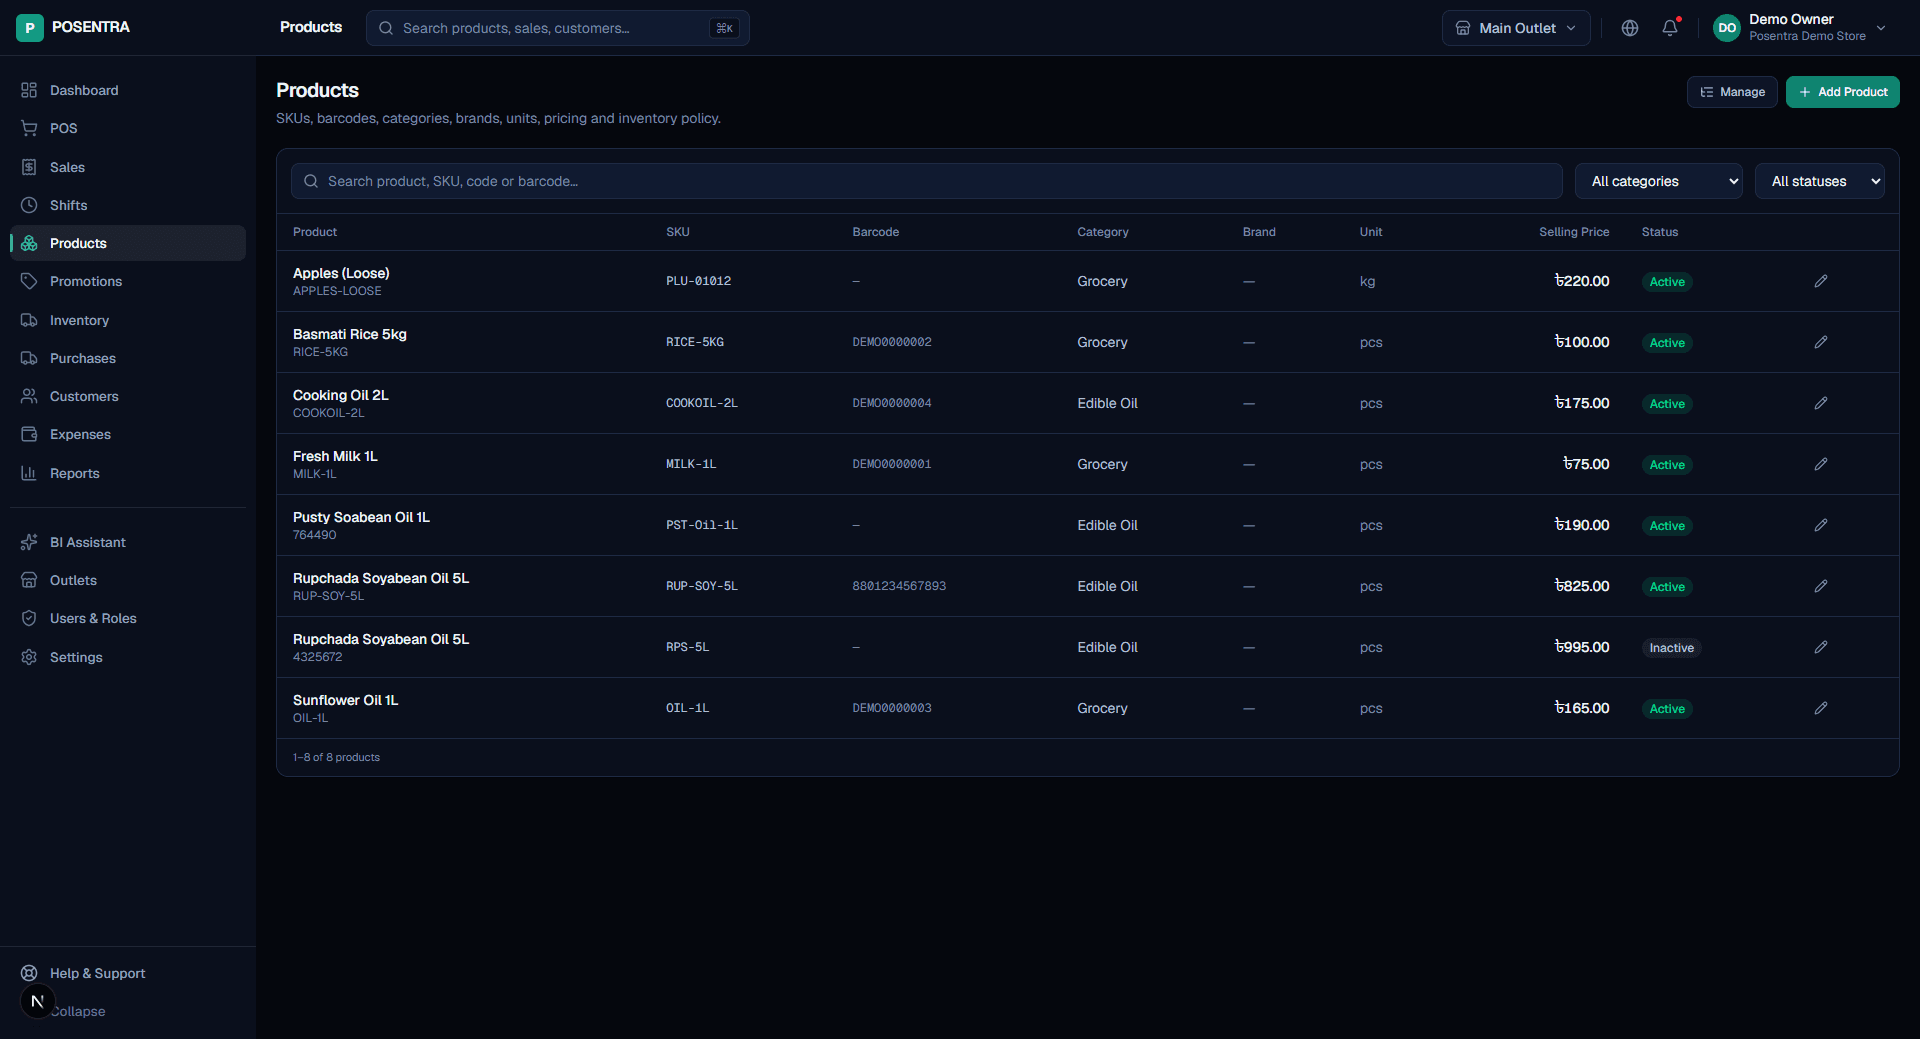Launch the BI Assistant
Image resolution: width=1920 pixels, height=1039 pixels.
128,542
